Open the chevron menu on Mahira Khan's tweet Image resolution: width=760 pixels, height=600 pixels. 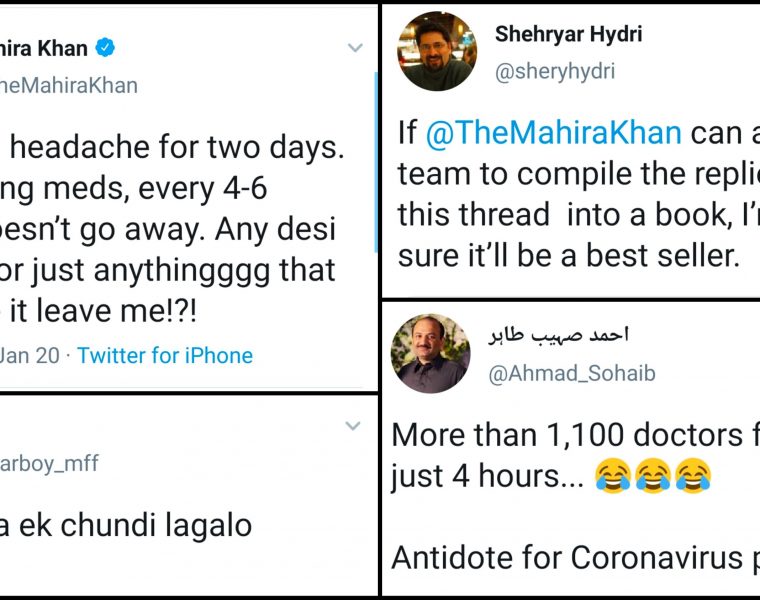pos(354,48)
